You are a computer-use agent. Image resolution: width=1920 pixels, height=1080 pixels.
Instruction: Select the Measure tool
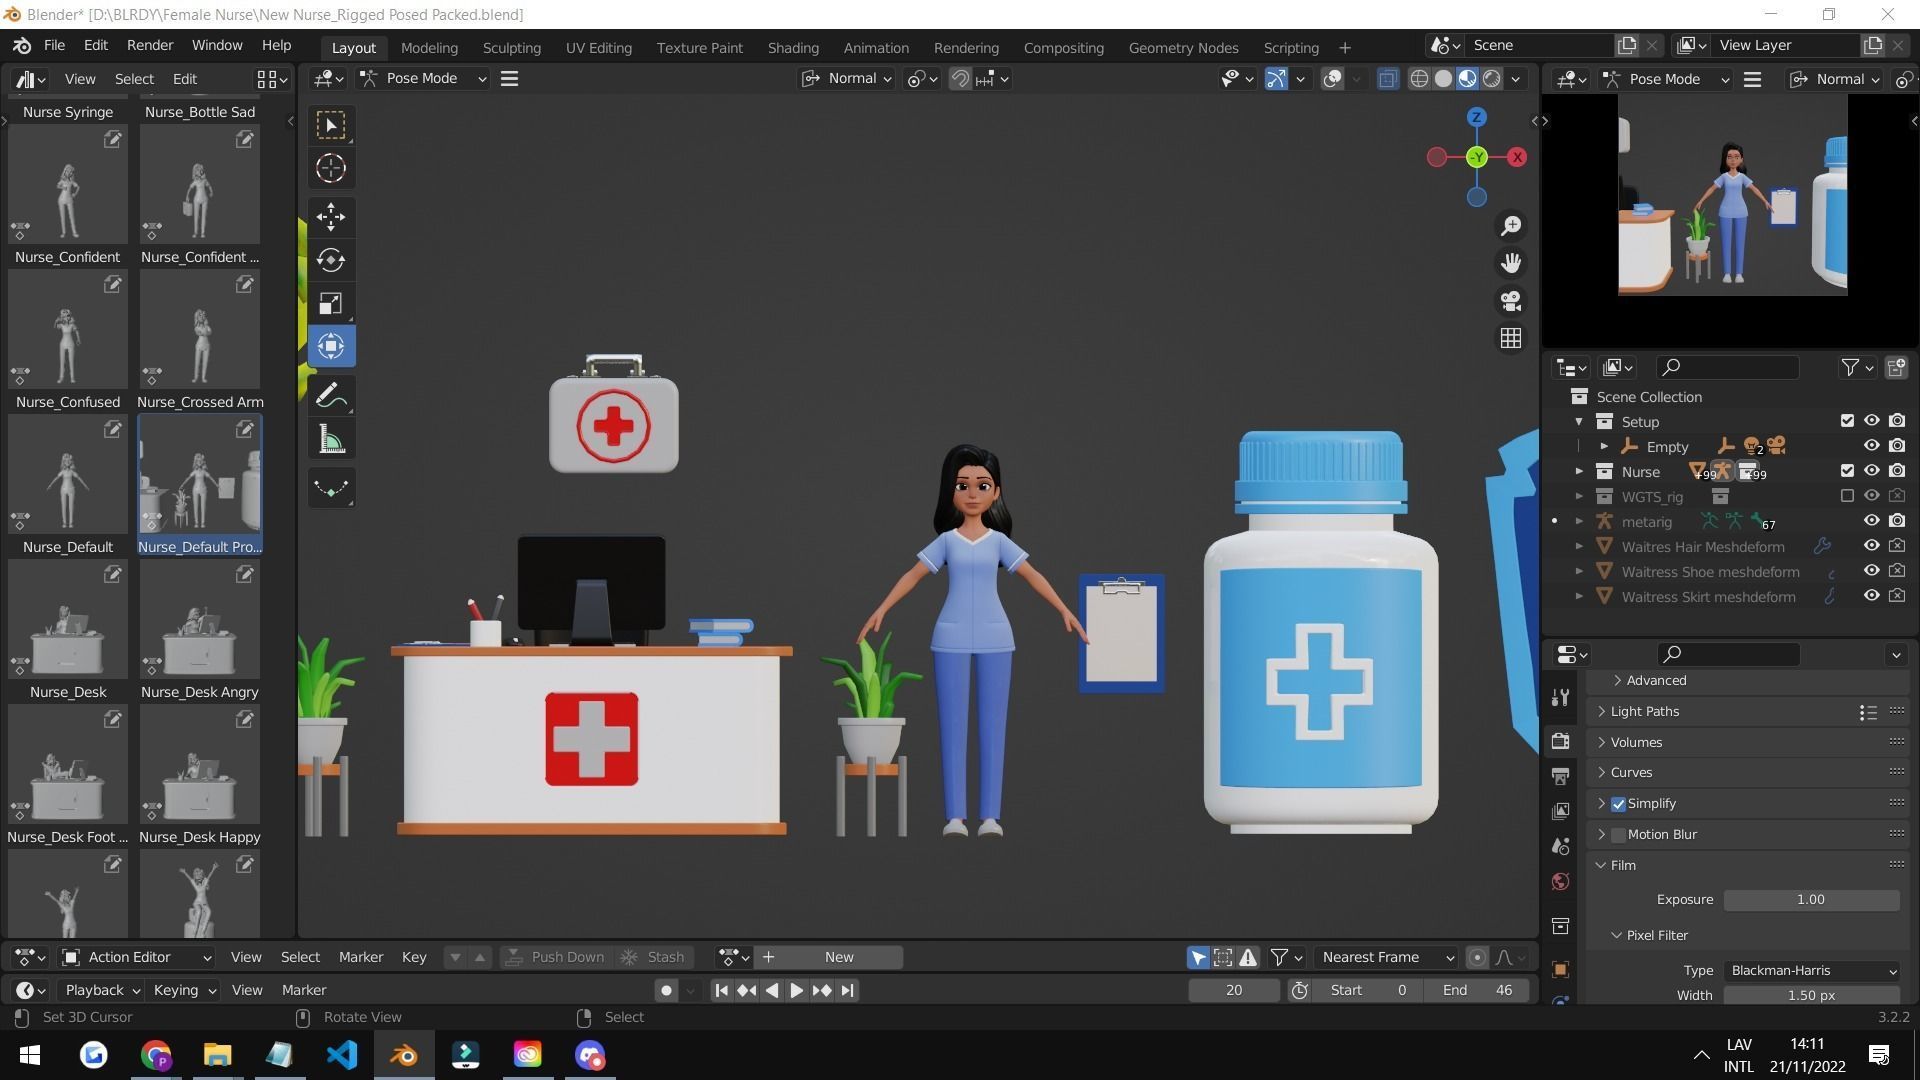click(331, 439)
